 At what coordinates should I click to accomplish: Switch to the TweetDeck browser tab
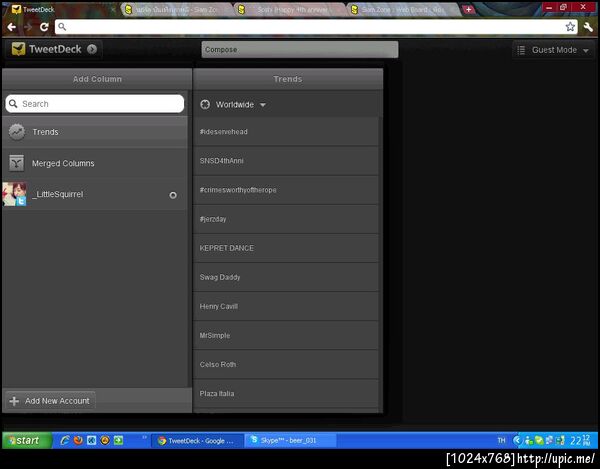coord(61,10)
